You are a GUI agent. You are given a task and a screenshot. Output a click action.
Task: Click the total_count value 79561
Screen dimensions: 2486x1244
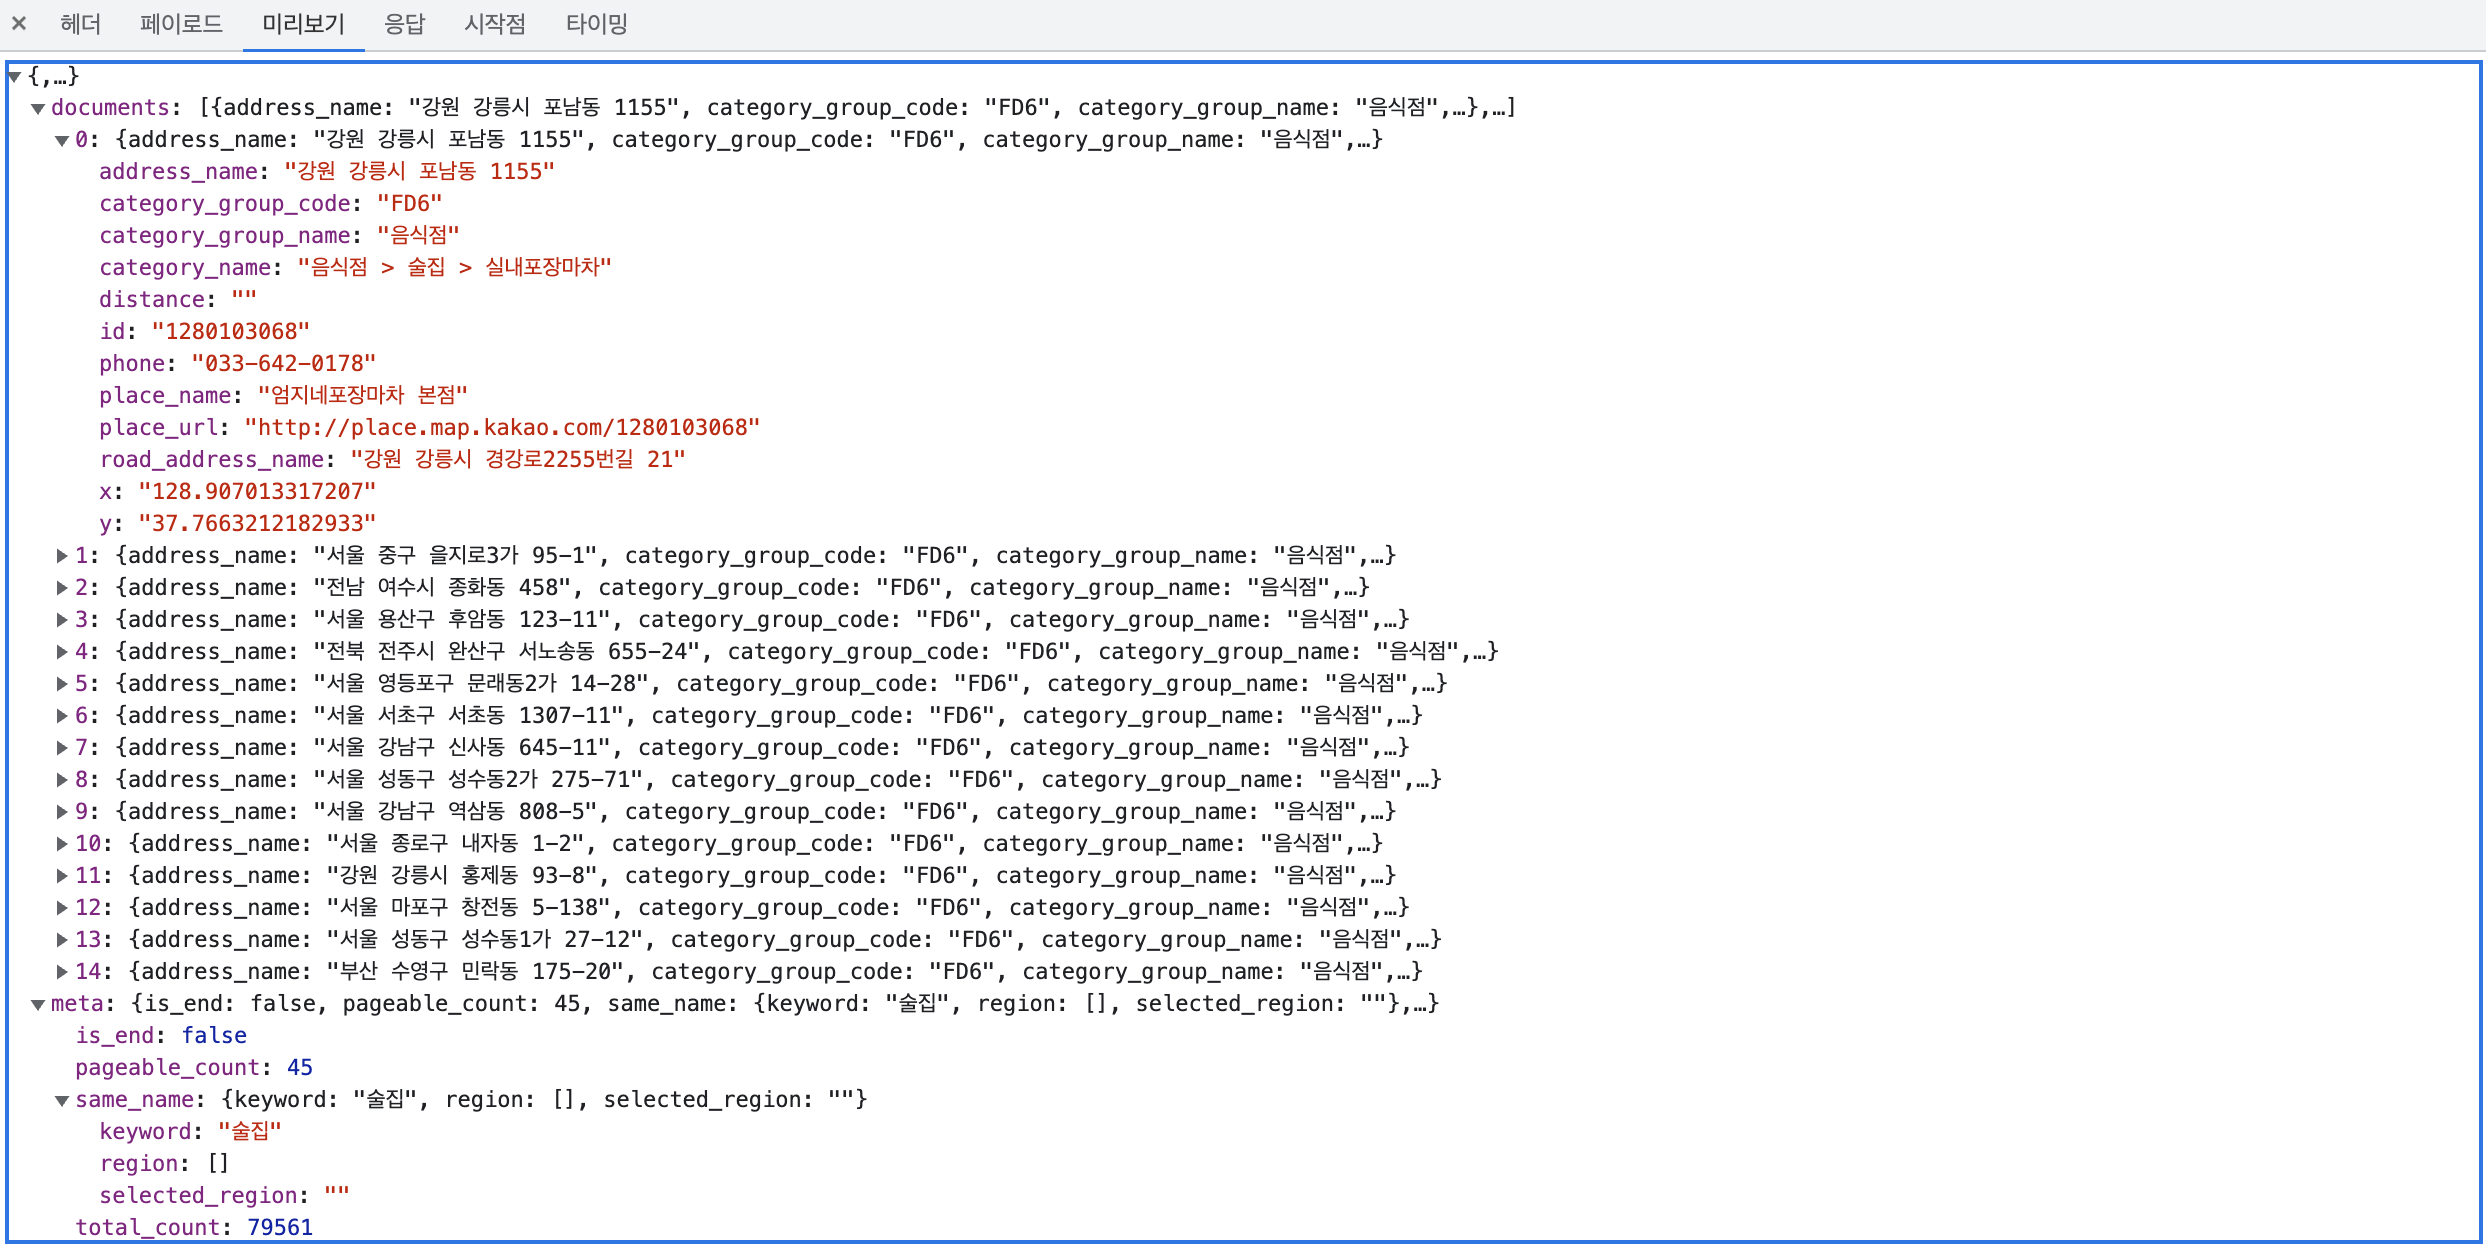(x=280, y=1227)
